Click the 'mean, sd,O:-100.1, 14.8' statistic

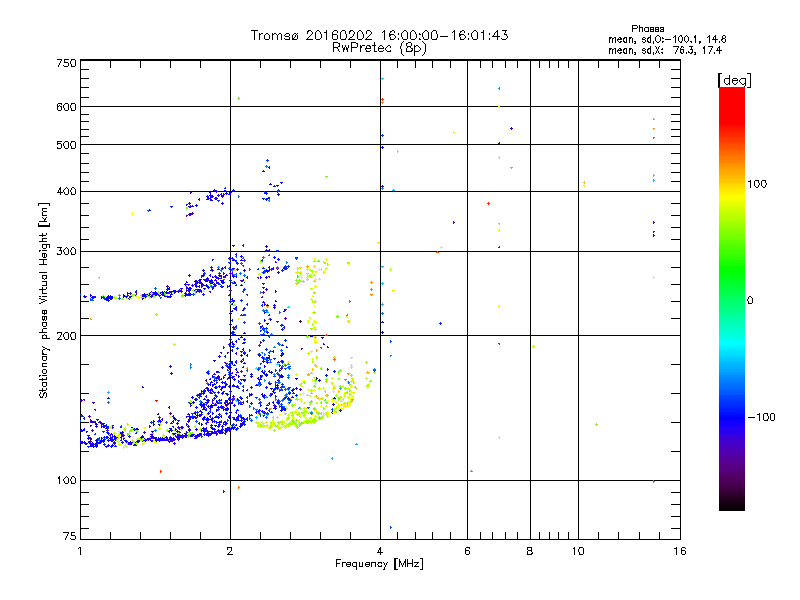coord(667,39)
